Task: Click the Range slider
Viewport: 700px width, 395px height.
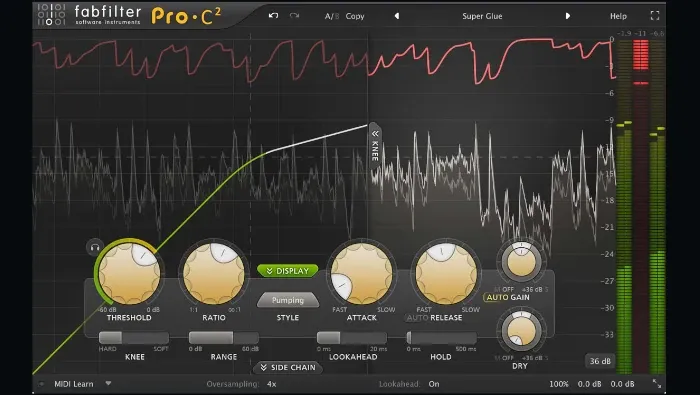Action: point(224,338)
